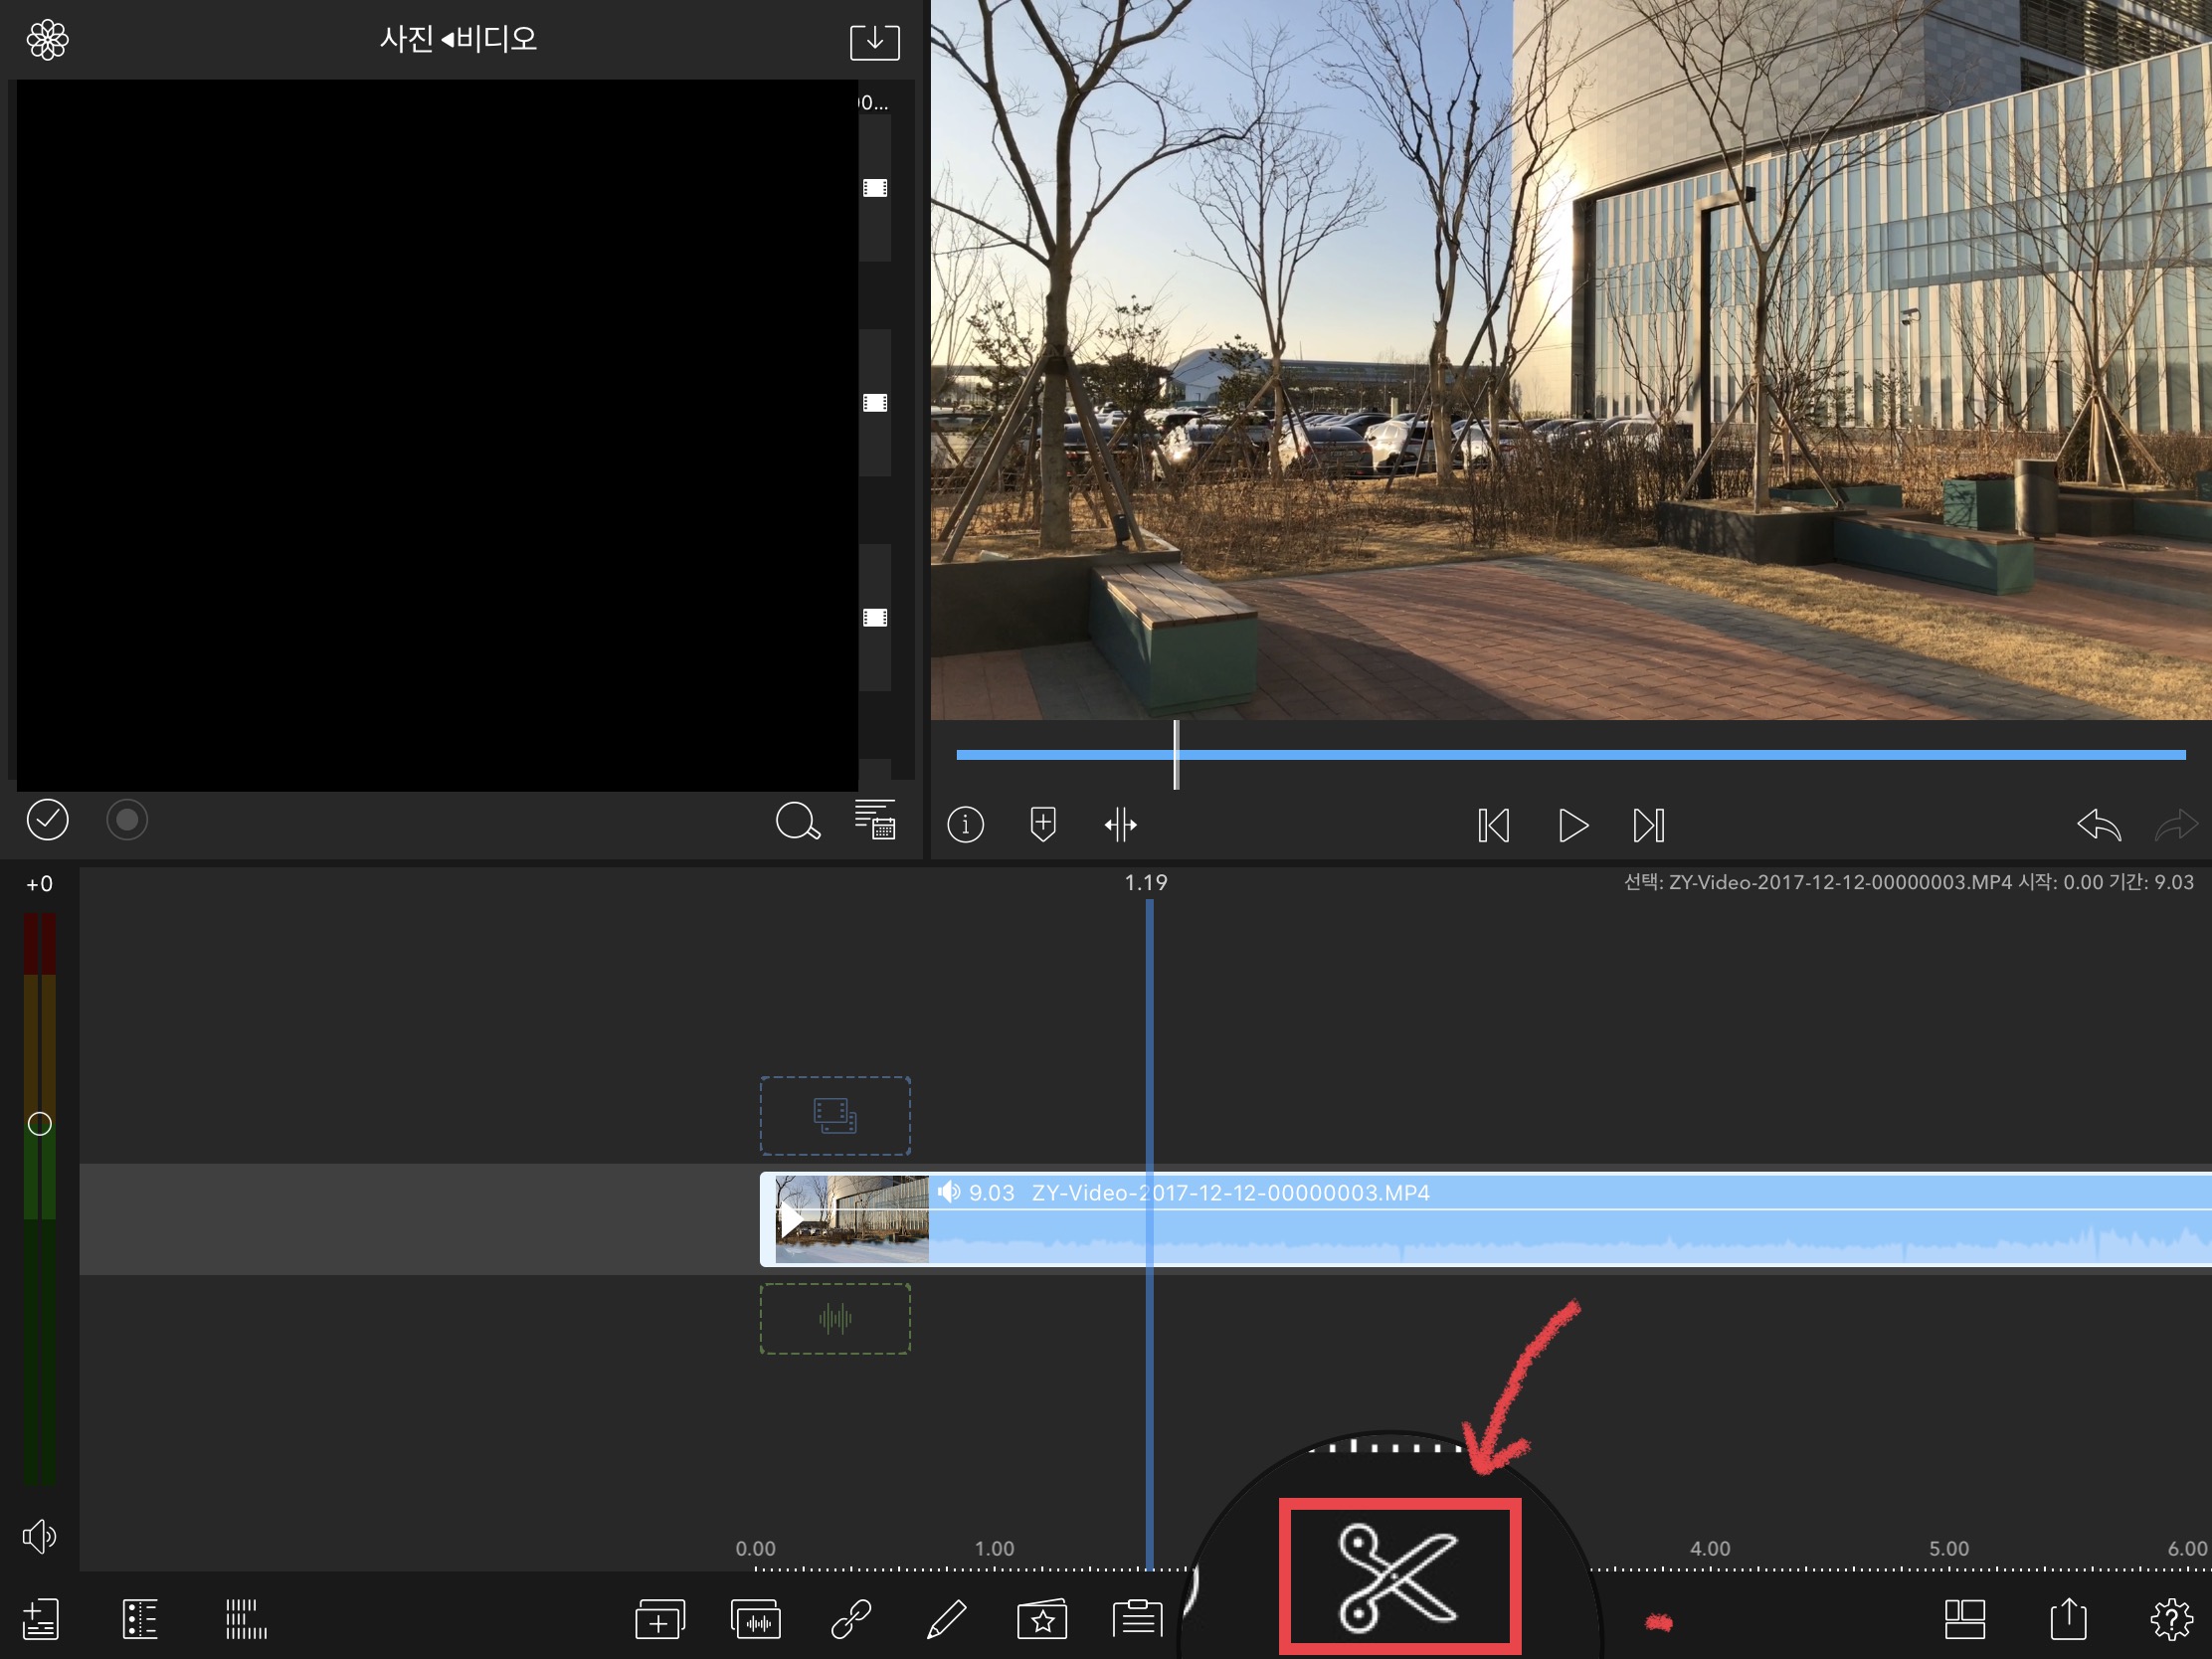Select the pencil edit tool
Image resolution: width=2212 pixels, height=1659 pixels.
click(x=946, y=1619)
